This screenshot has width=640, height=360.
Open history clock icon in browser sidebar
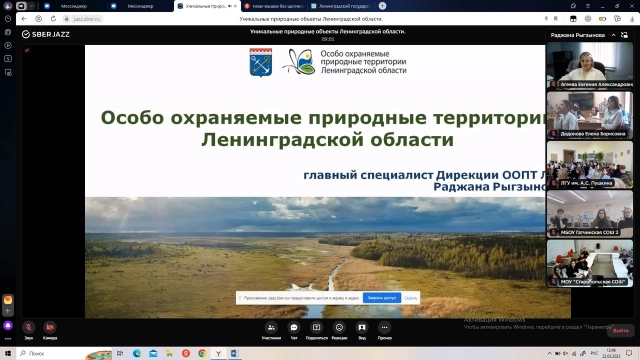click(8, 19)
